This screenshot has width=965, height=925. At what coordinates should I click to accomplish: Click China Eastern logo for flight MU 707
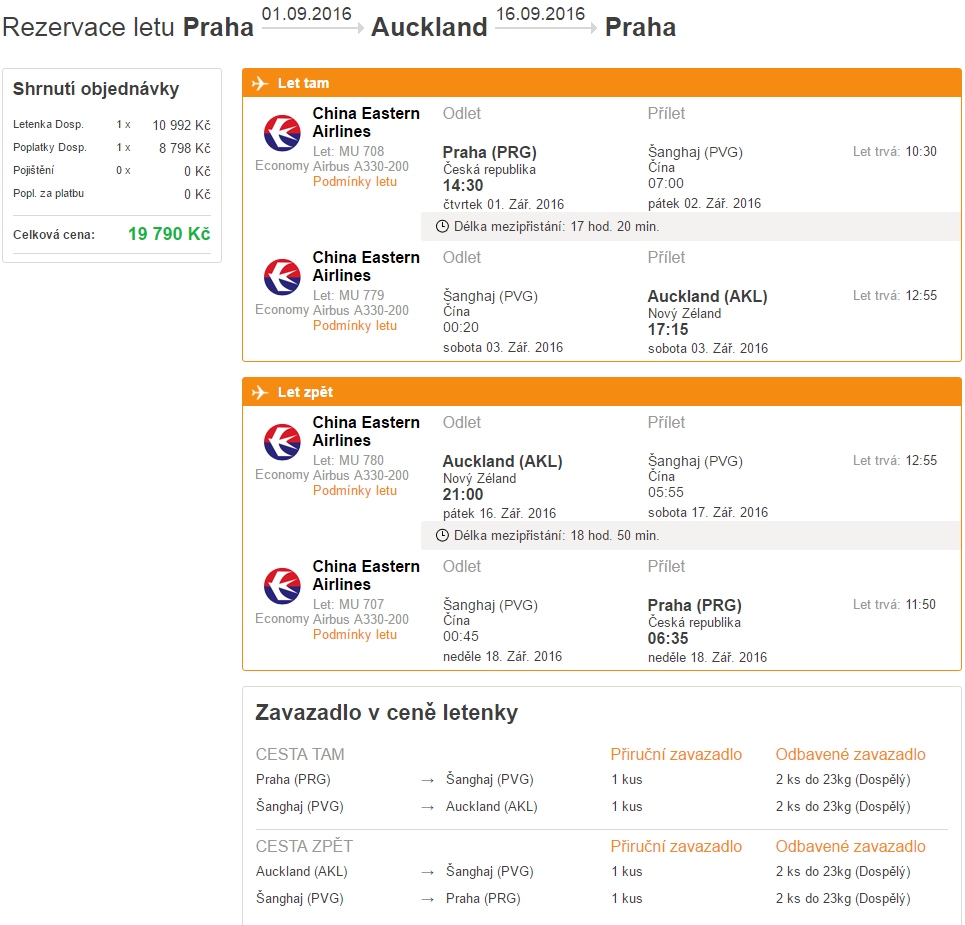282,585
